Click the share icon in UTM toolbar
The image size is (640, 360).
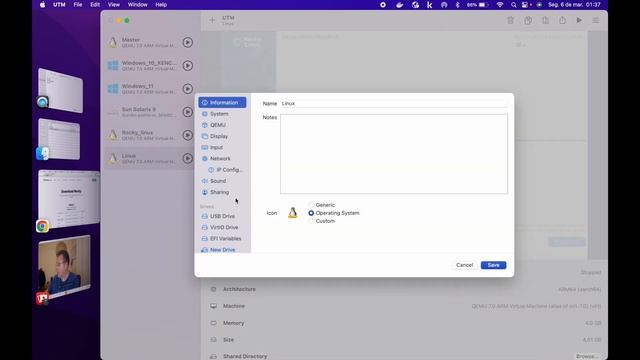point(562,20)
